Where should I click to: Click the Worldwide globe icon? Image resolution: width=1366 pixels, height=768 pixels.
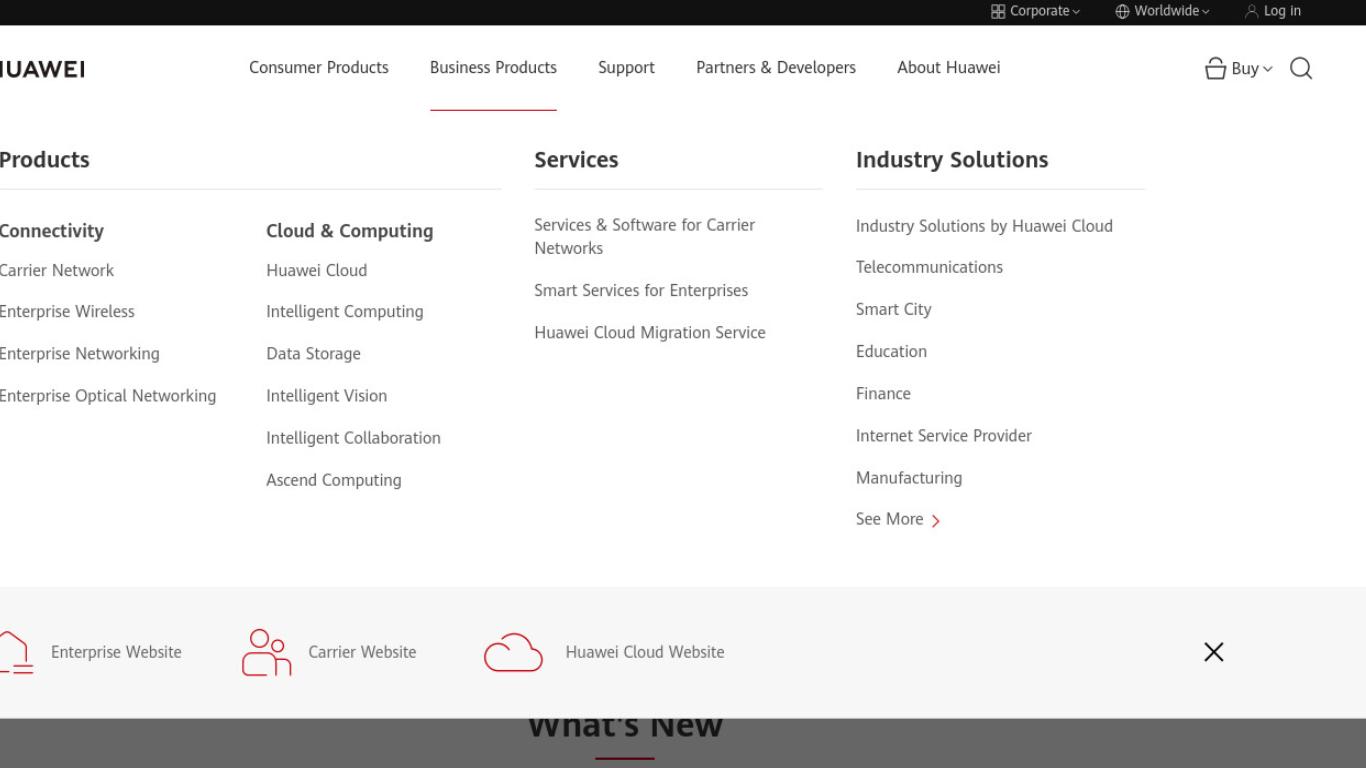point(1122,11)
